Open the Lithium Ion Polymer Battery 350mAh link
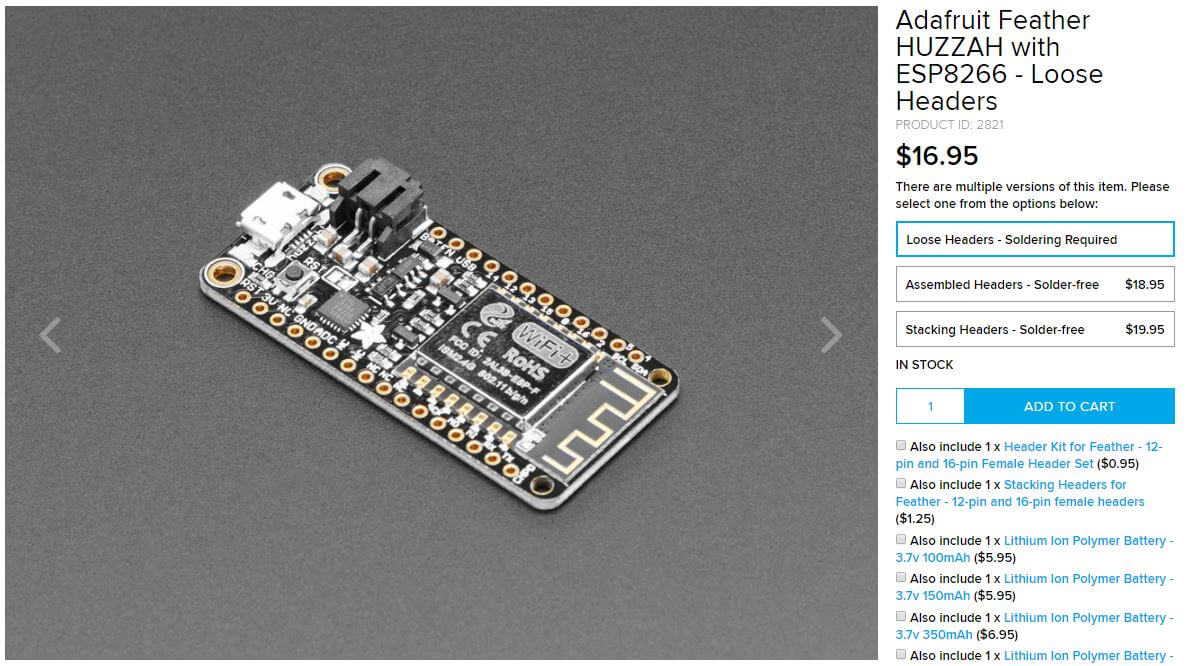1194x666 pixels. click(1035, 626)
